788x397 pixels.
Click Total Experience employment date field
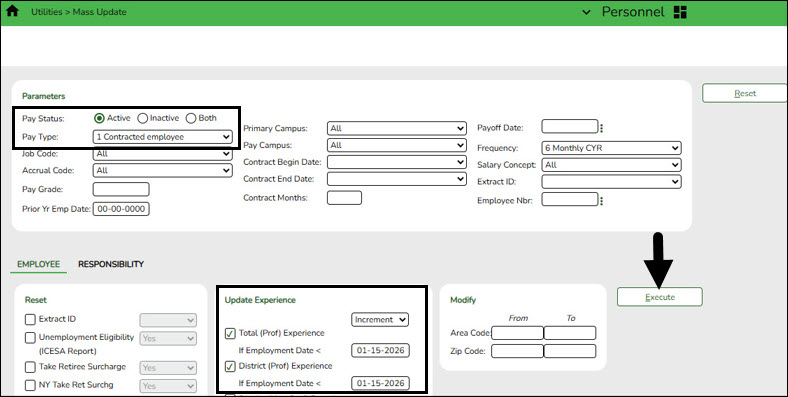[x=380, y=350]
